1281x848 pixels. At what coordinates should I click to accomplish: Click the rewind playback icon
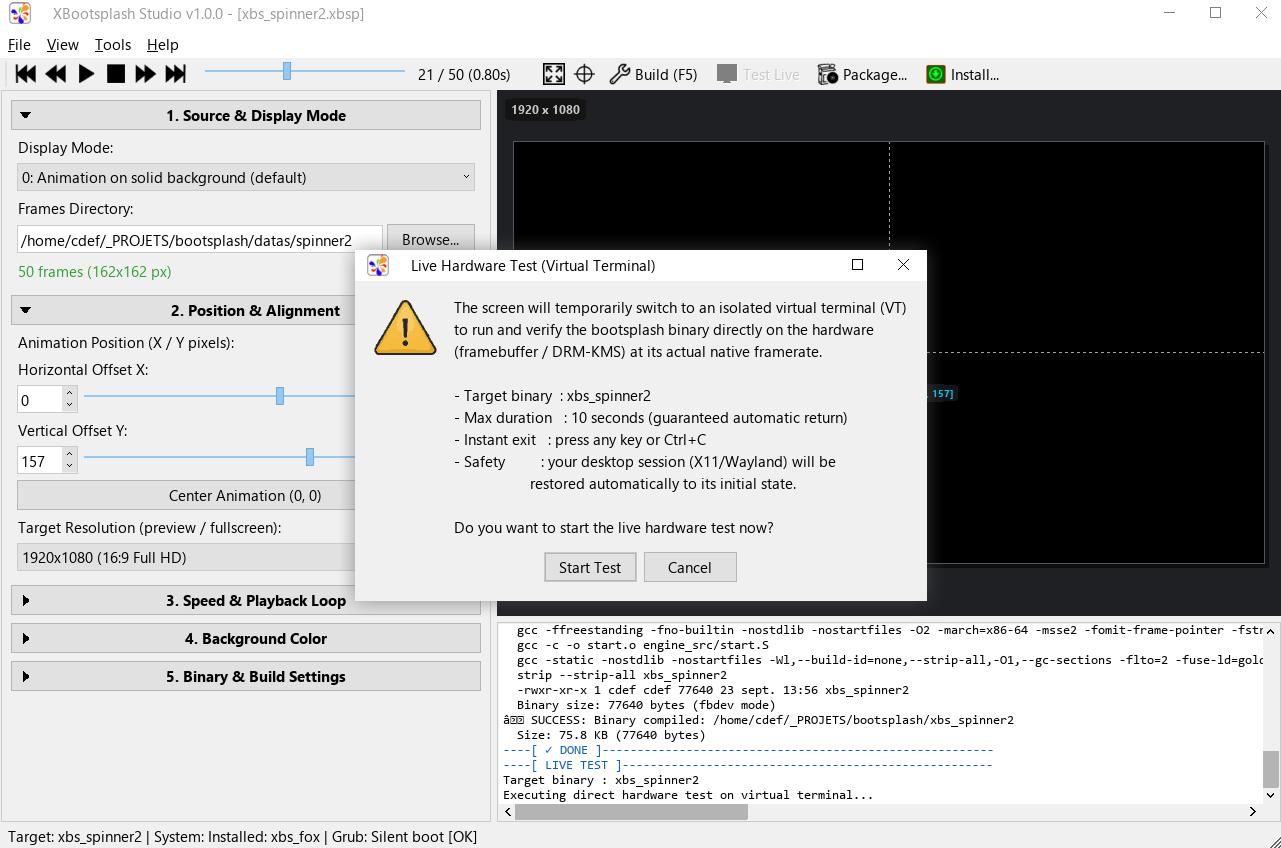[56, 74]
